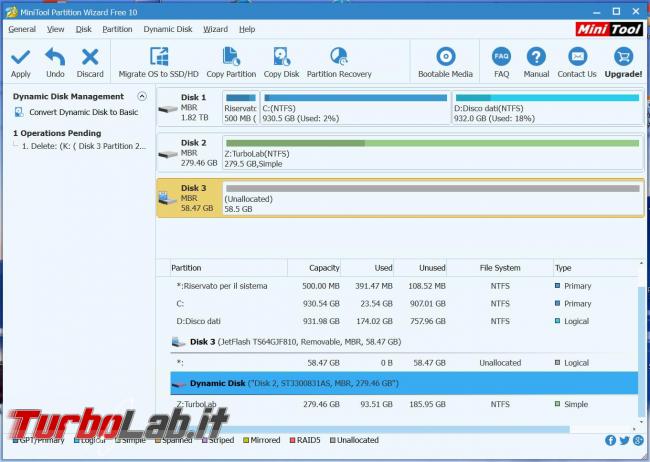Open the Help menu
The image size is (650, 462).
(247, 29)
